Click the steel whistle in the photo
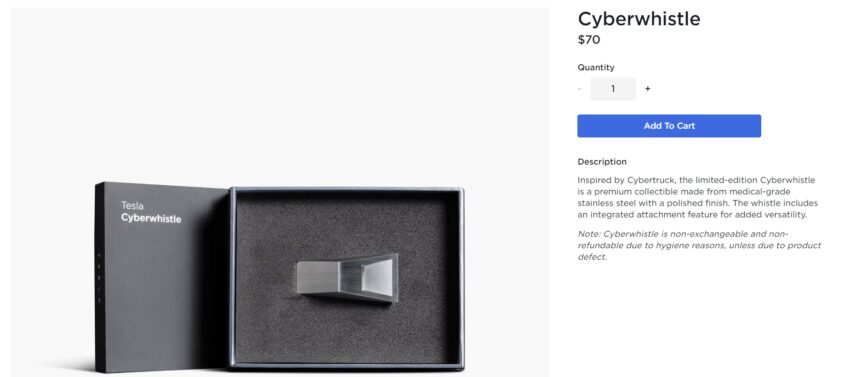The height and width of the screenshot is (377, 850). tap(347, 277)
